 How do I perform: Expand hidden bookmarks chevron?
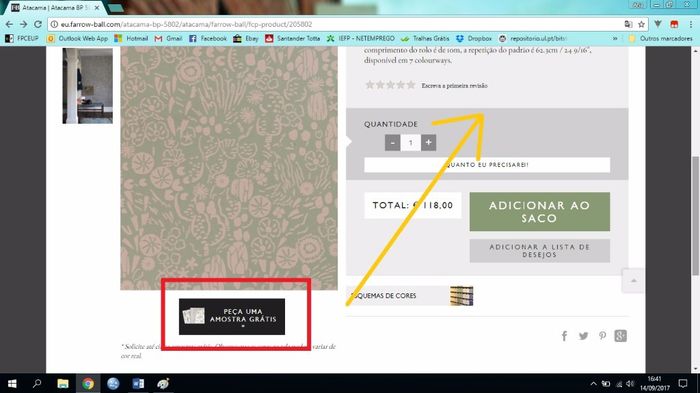click(x=615, y=38)
